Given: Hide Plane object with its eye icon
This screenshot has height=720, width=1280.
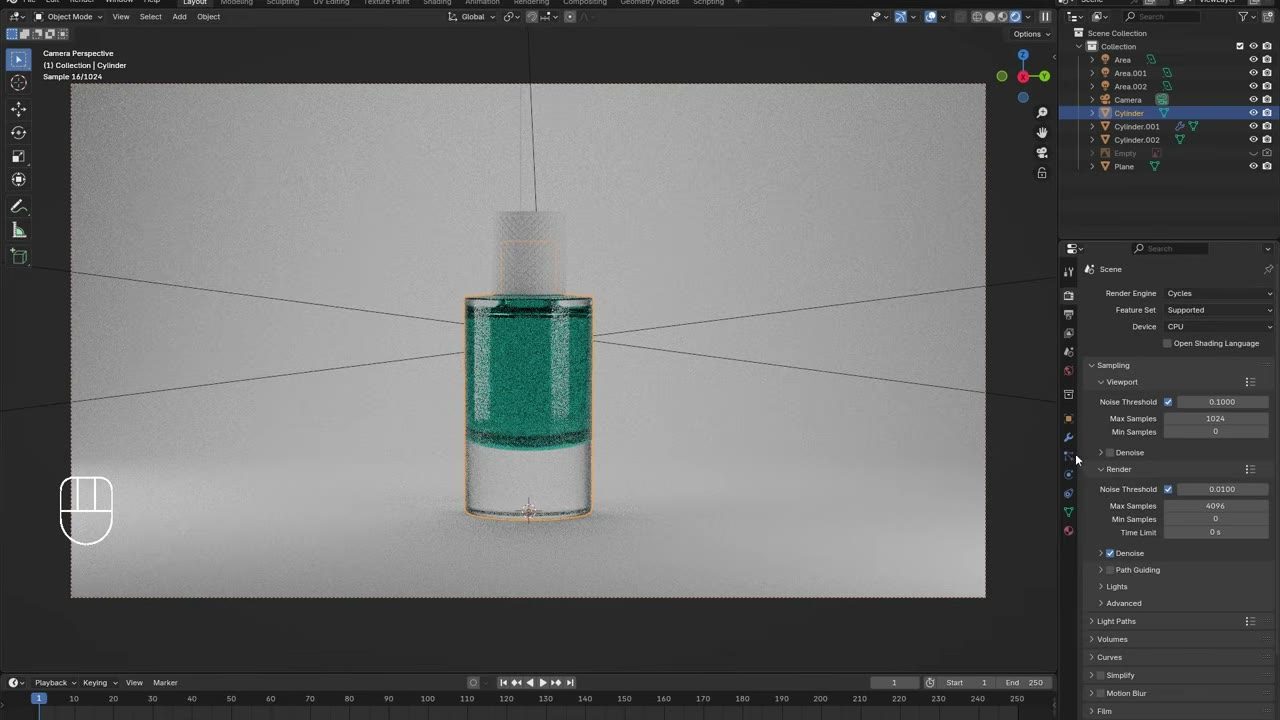Looking at the screenshot, I should (x=1253, y=166).
